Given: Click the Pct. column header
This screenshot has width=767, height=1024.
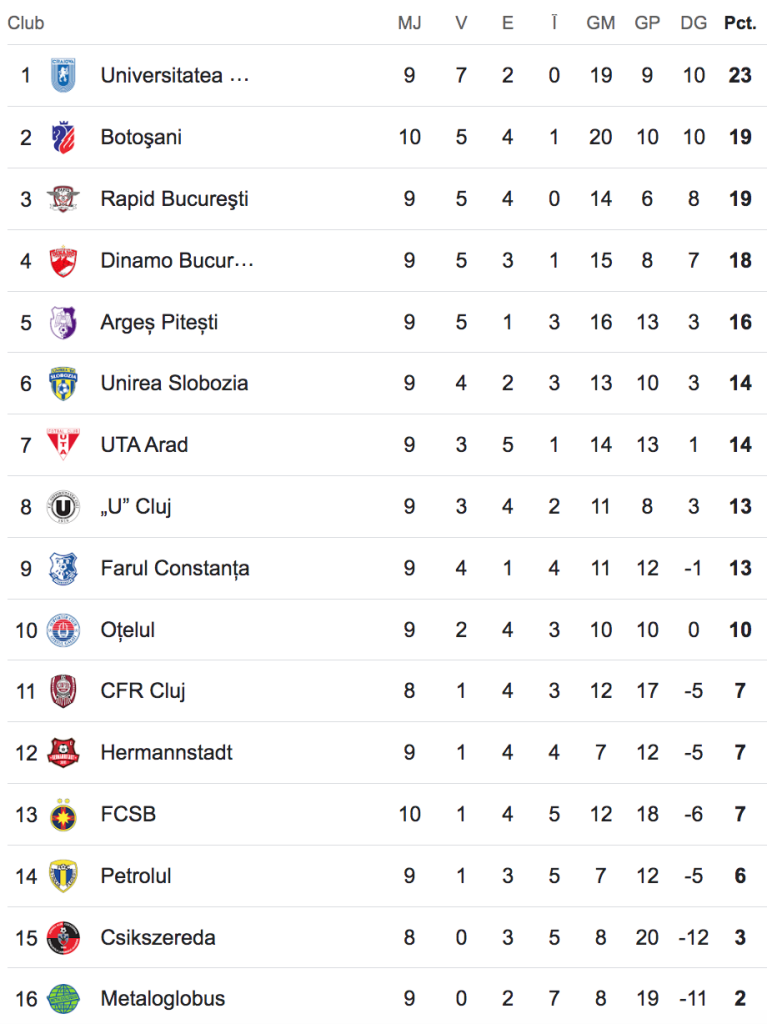Looking at the screenshot, I should pyautogui.click(x=740, y=23).
